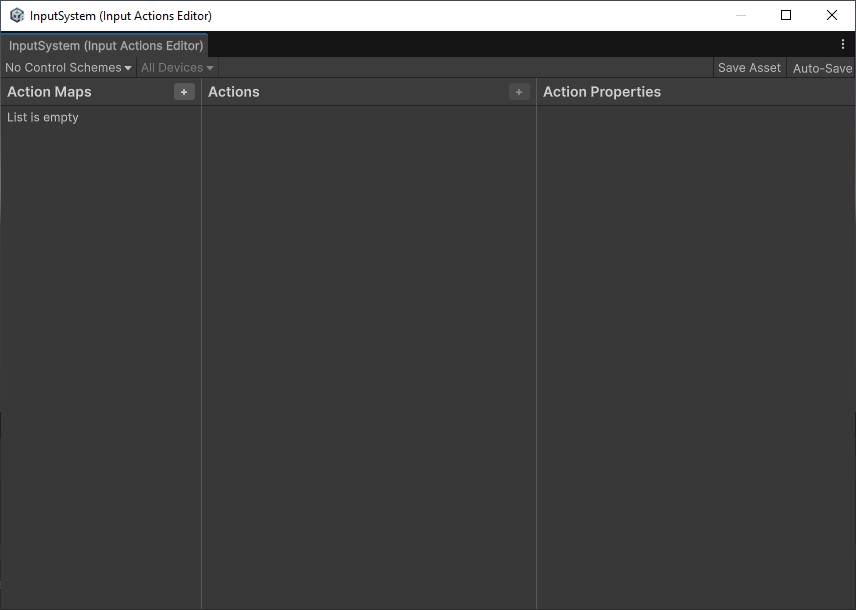Screen dimensions: 856x610
Task: Open the three-dot window options menu
Action: click(843, 45)
